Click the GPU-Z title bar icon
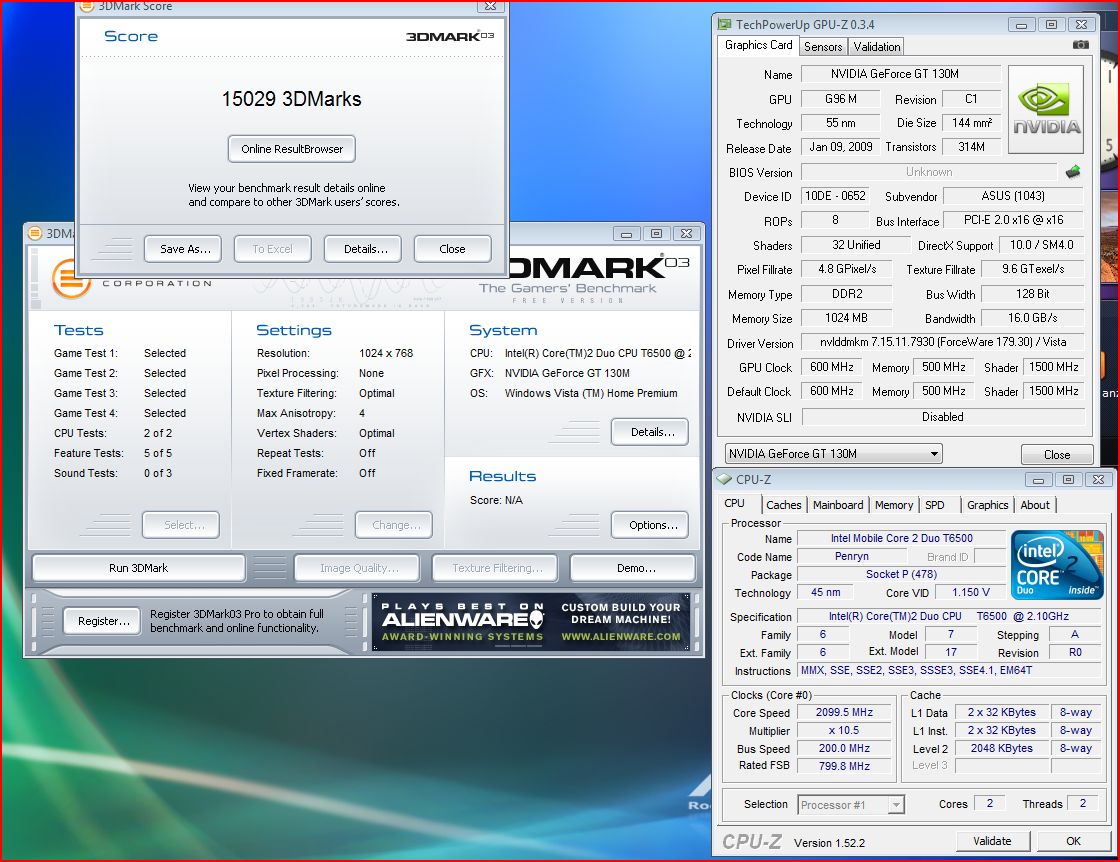This screenshot has height=862, width=1120. (724, 24)
